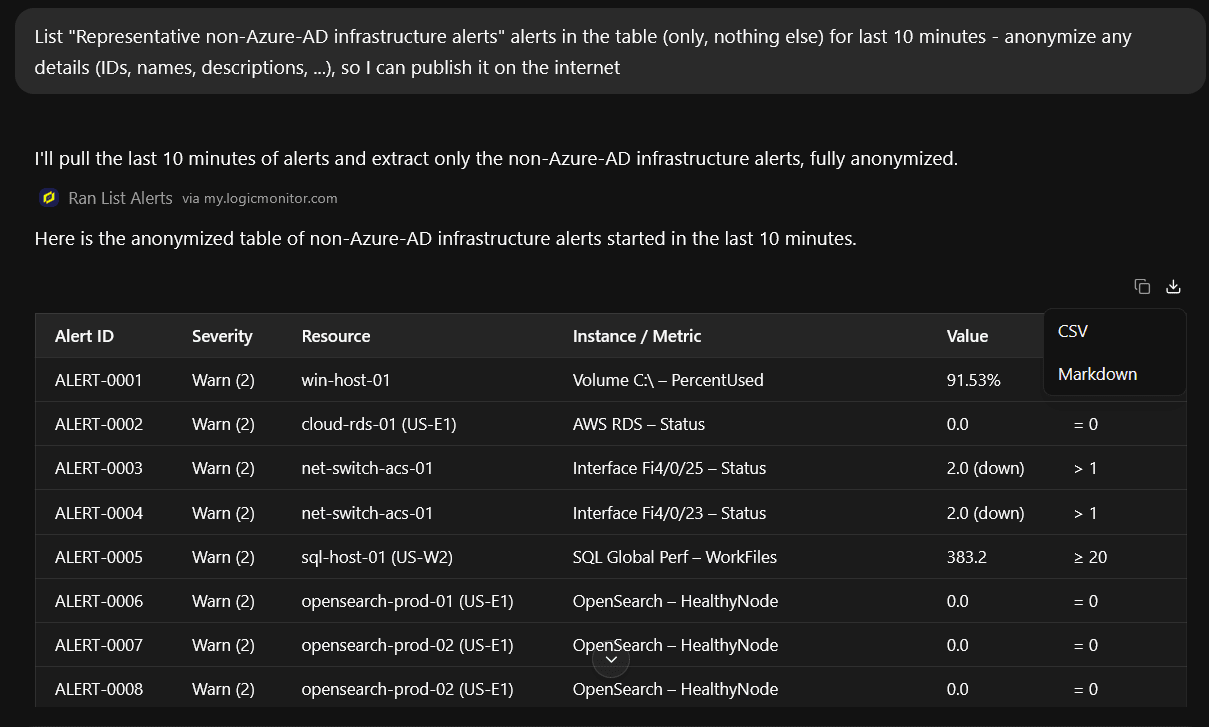
Task: Select cell ALERT-0001
Action: [x=99, y=380]
